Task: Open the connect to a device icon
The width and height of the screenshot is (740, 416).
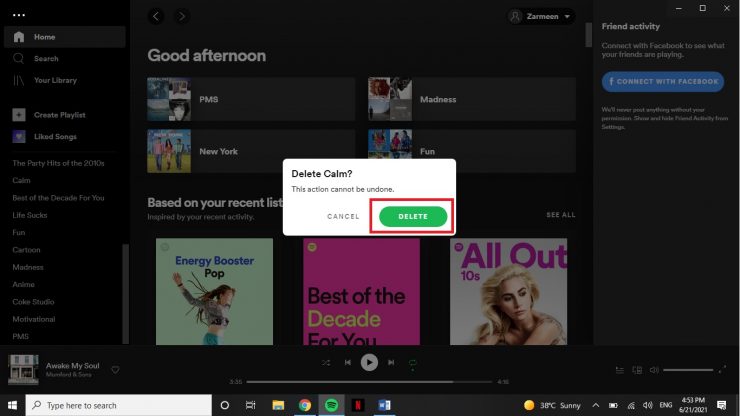Action: coord(637,370)
